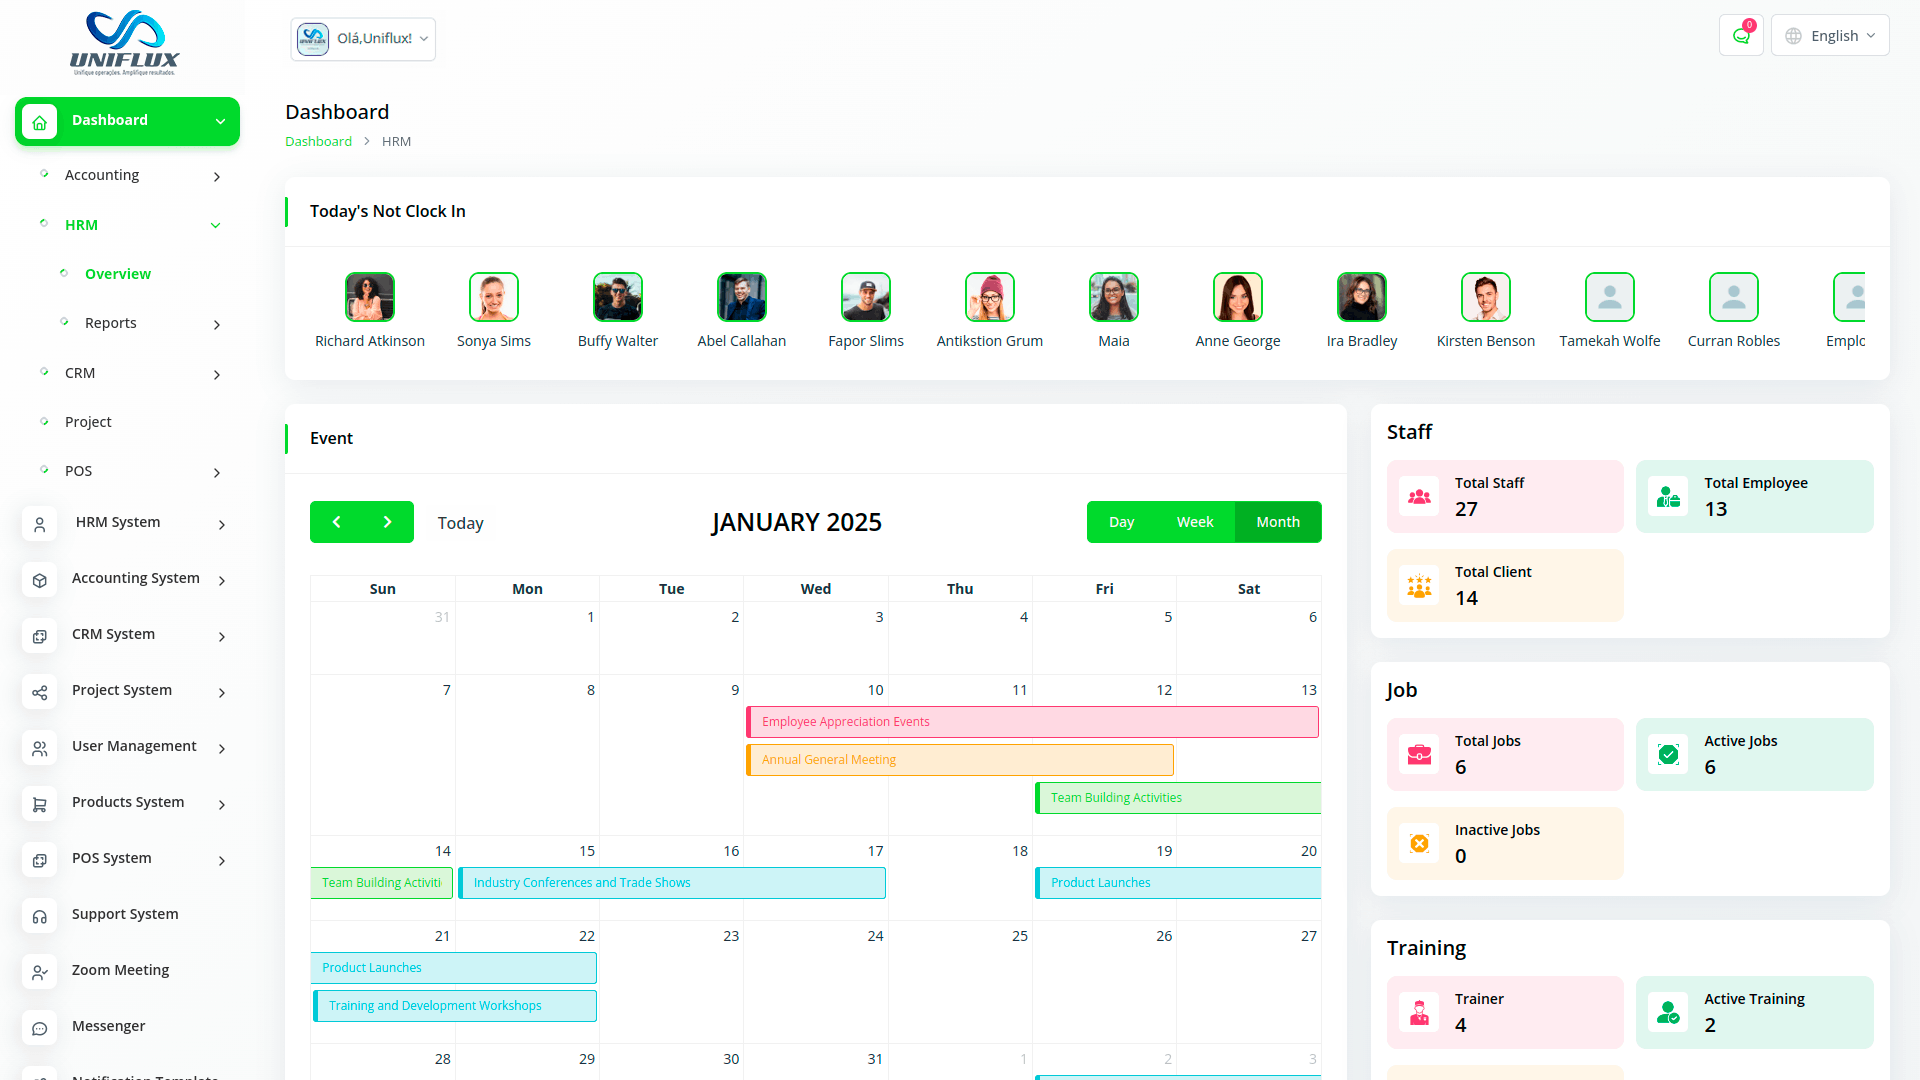Open the Olá, Uniflux! user dropdown

[363, 39]
